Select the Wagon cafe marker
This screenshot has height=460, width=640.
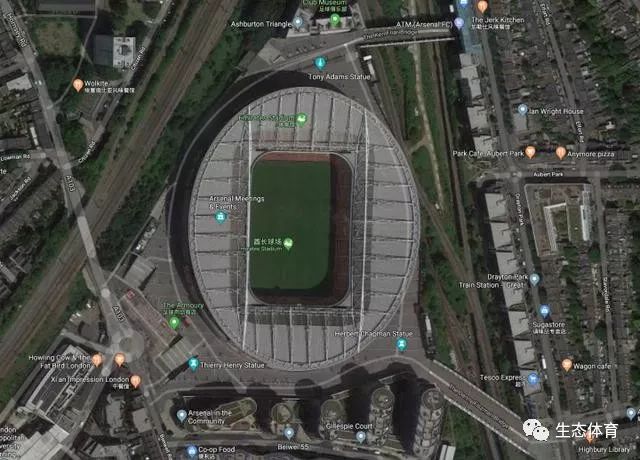click(567, 364)
